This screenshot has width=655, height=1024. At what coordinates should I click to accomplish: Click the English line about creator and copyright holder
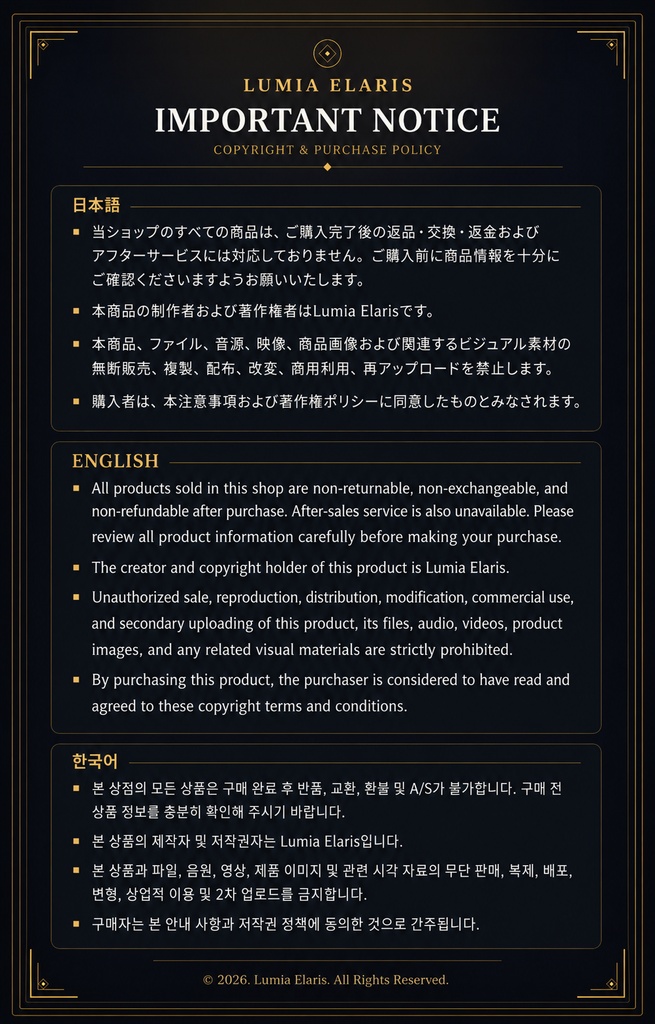(x=300, y=568)
